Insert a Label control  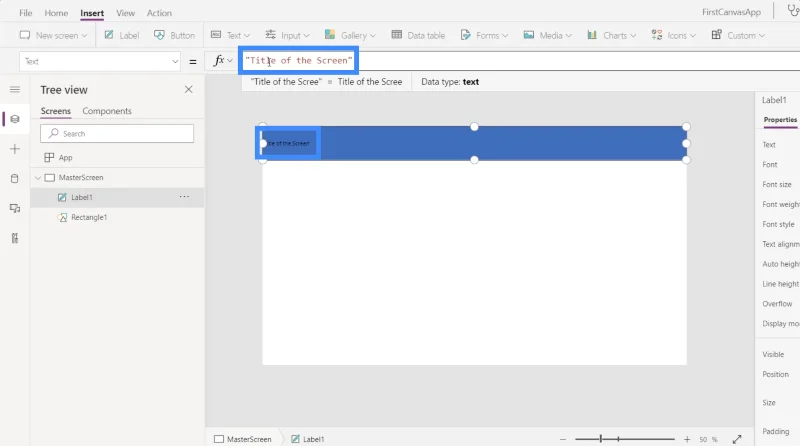(121, 35)
